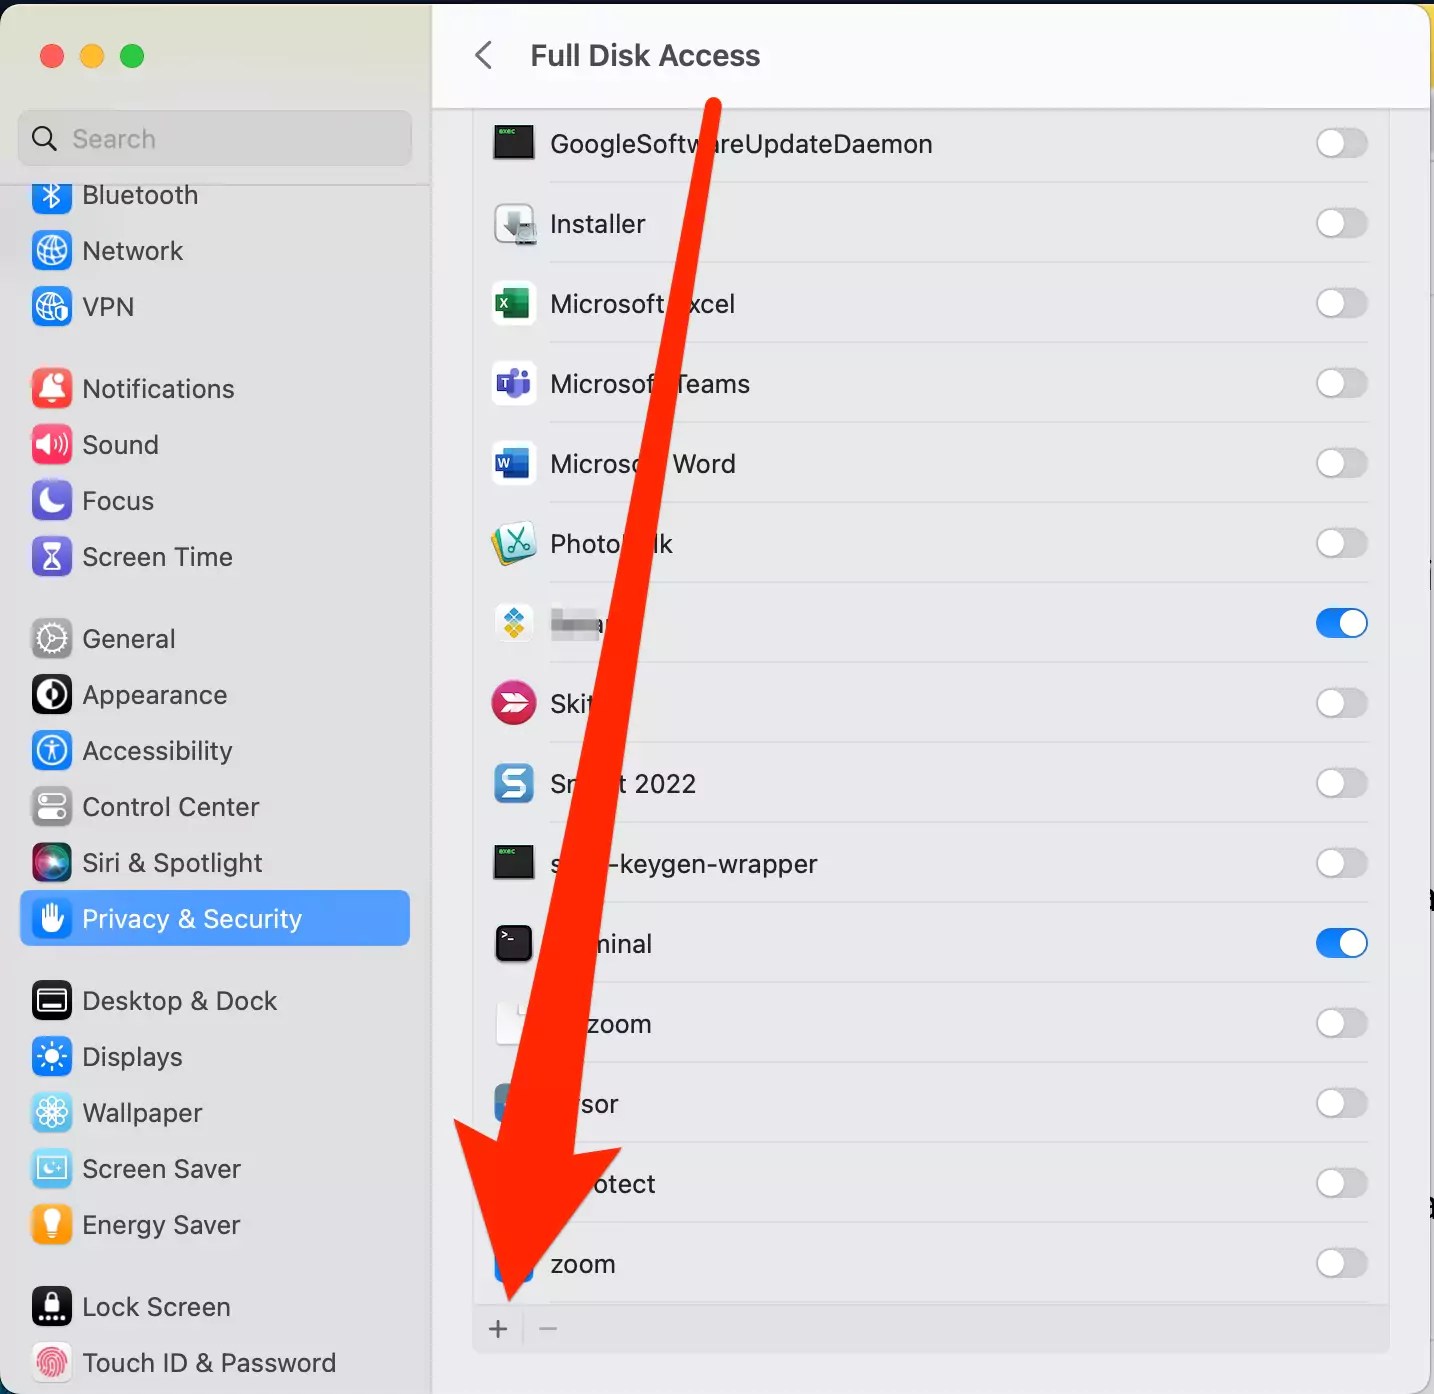
Task: Open Control Center settings
Action: pyautogui.click(x=171, y=807)
